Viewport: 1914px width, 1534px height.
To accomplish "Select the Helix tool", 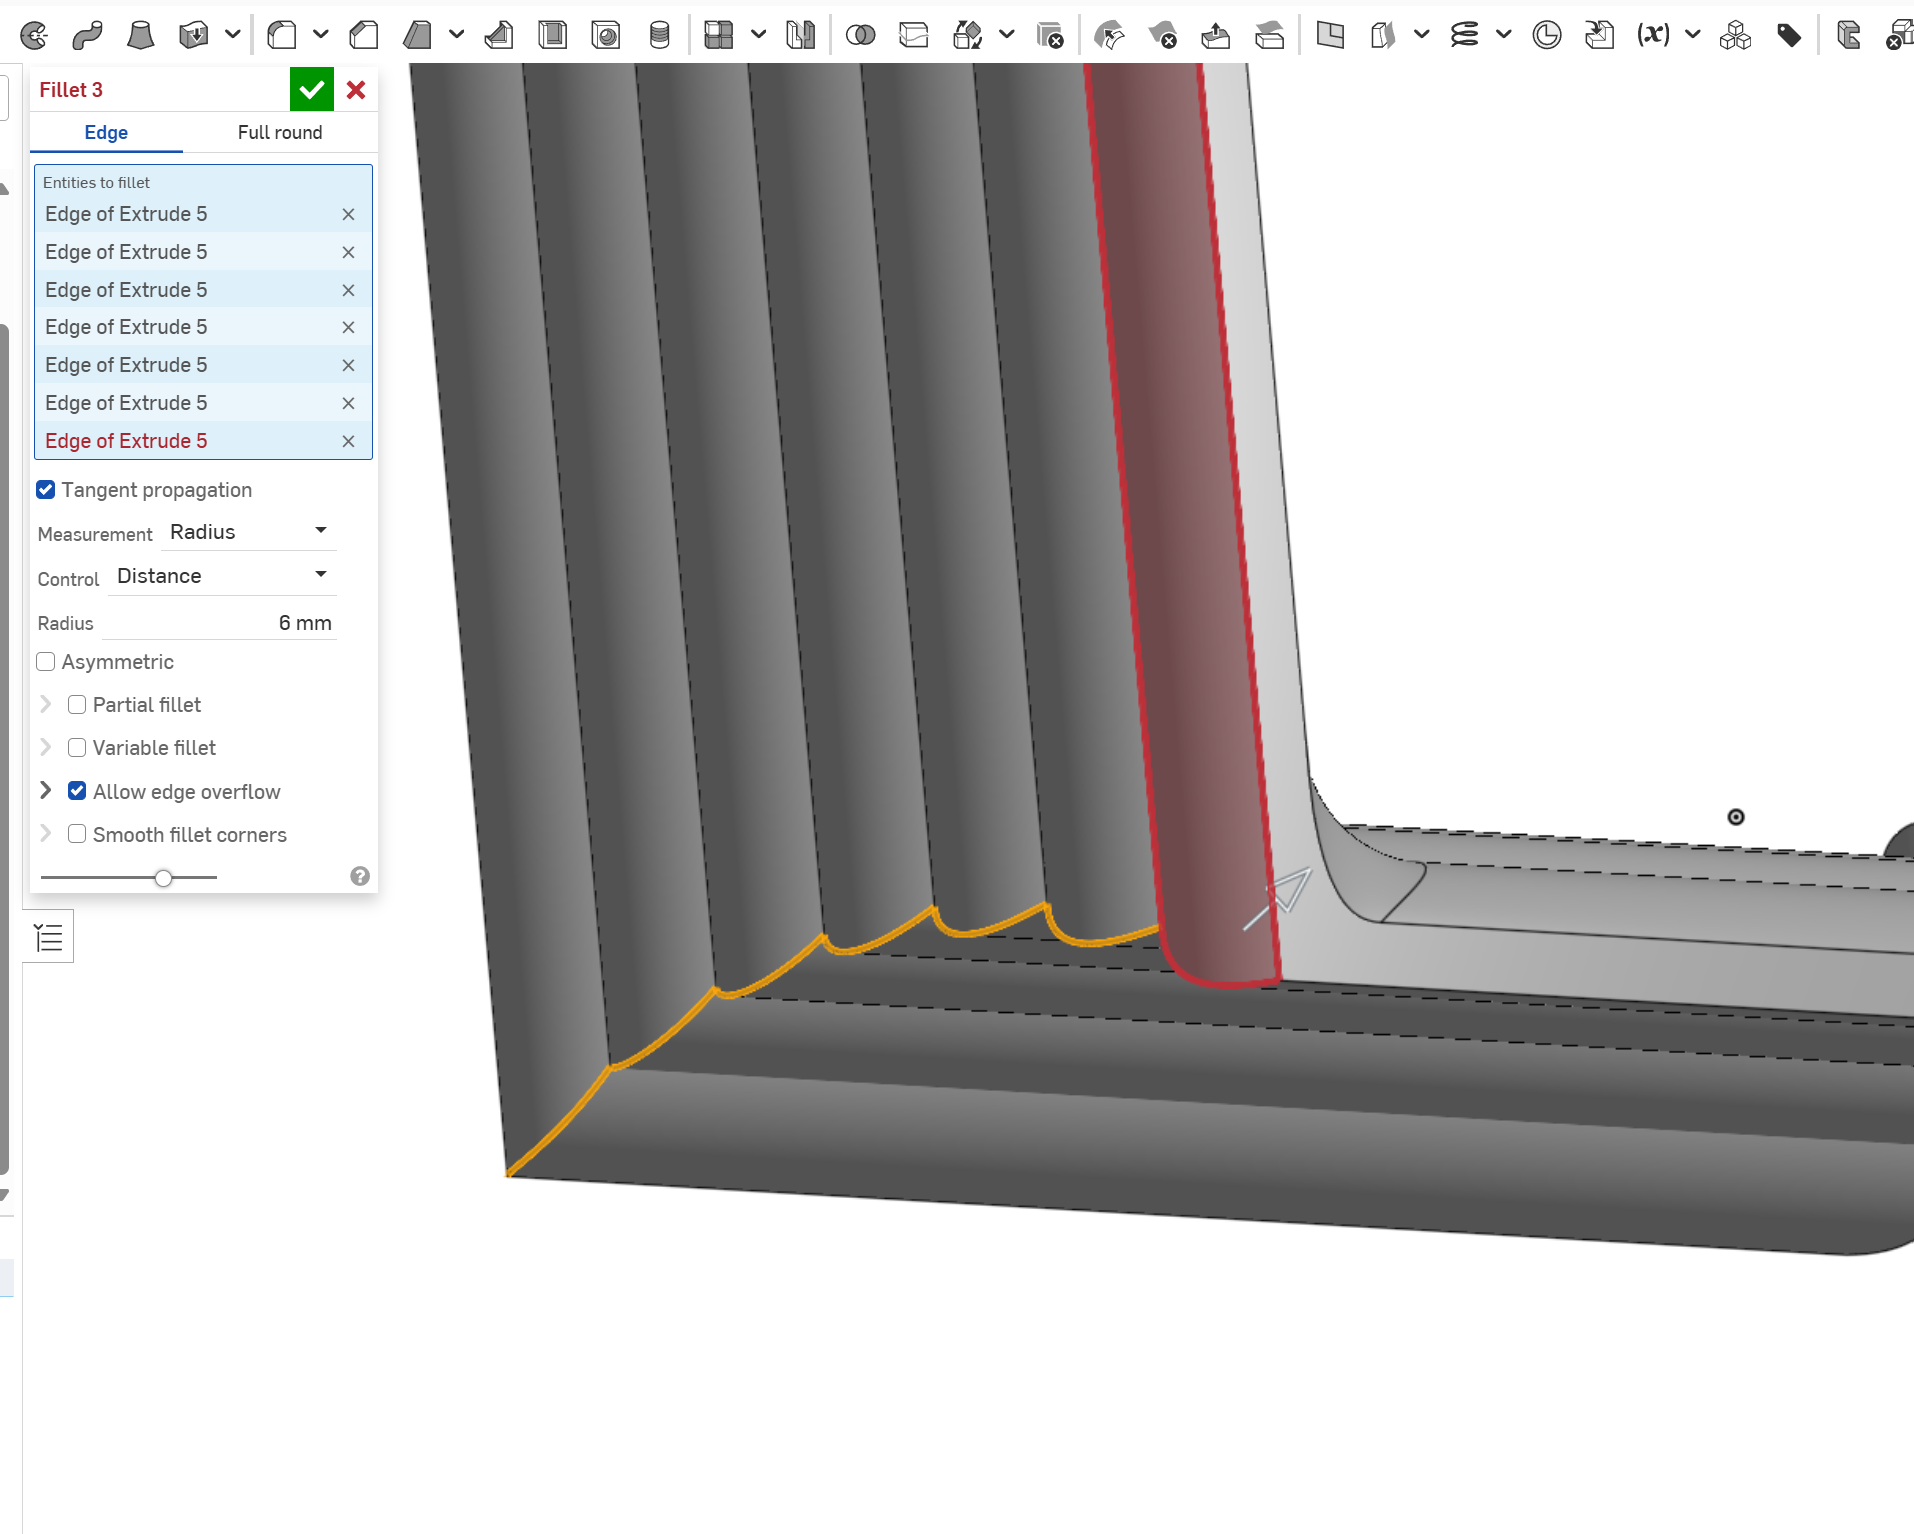I will pos(1465,36).
